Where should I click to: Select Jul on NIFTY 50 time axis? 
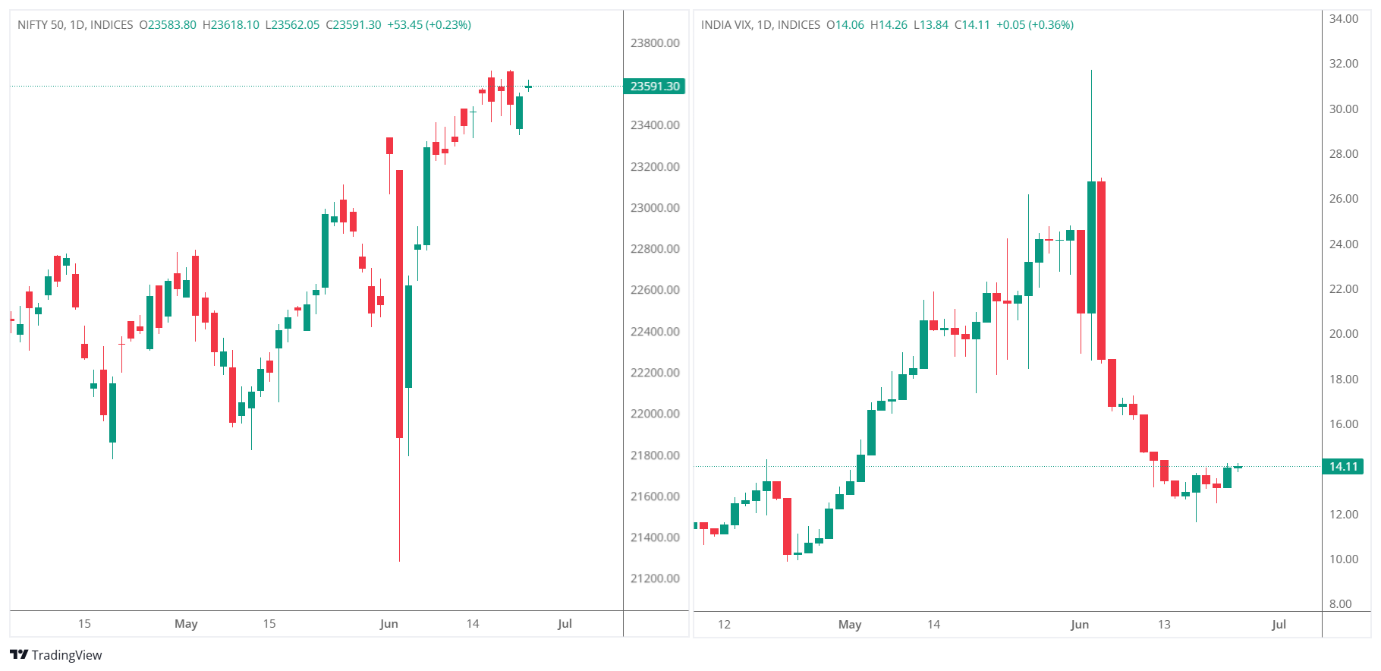click(x=565, y=624)
